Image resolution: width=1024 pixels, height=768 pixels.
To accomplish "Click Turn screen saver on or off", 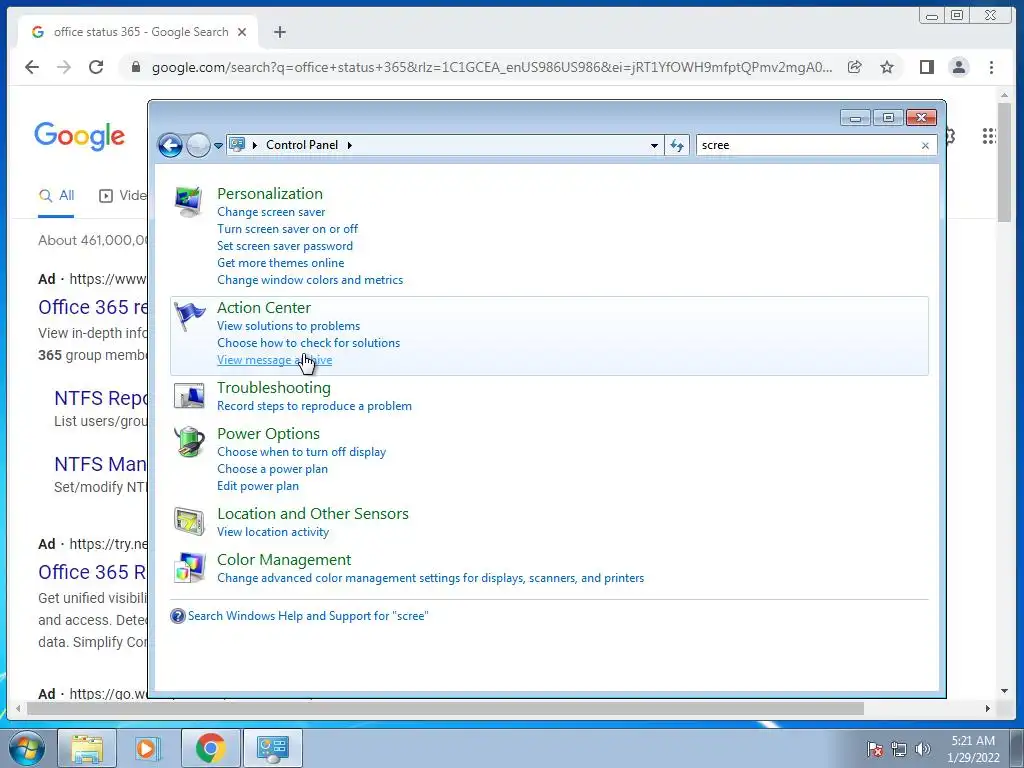I will 287,229.
